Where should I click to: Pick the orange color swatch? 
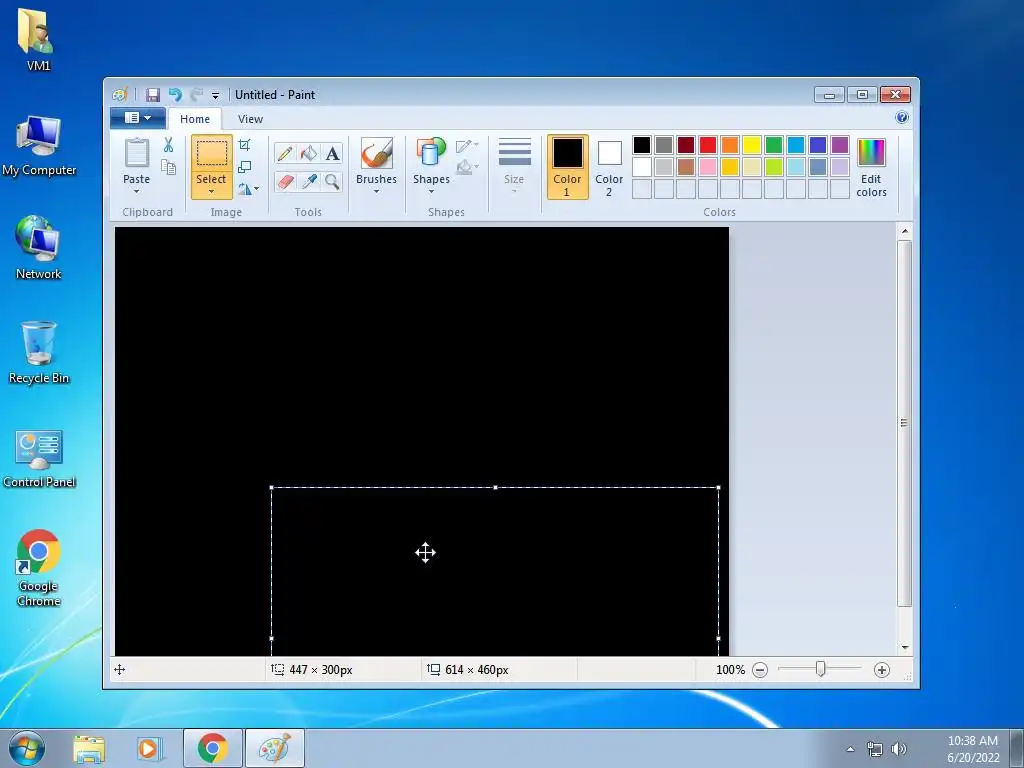tap(730, 144)
